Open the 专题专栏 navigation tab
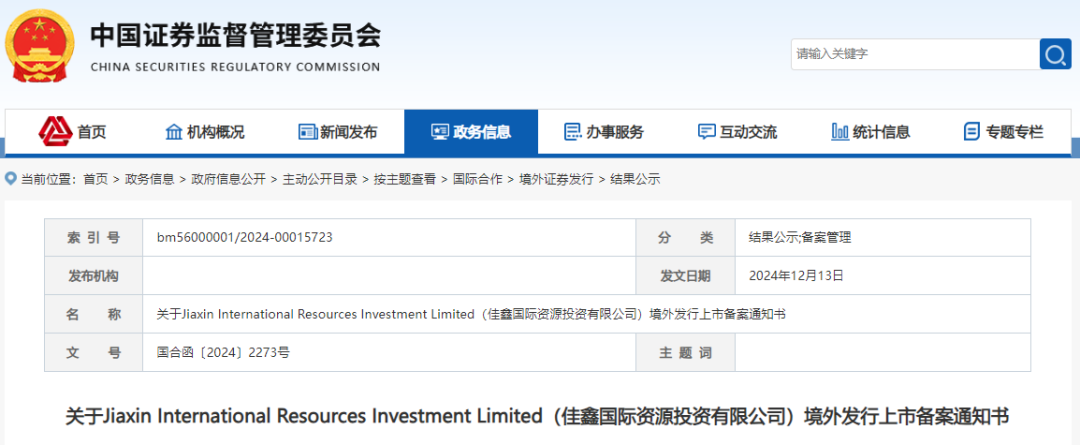 click(1004, 132)
